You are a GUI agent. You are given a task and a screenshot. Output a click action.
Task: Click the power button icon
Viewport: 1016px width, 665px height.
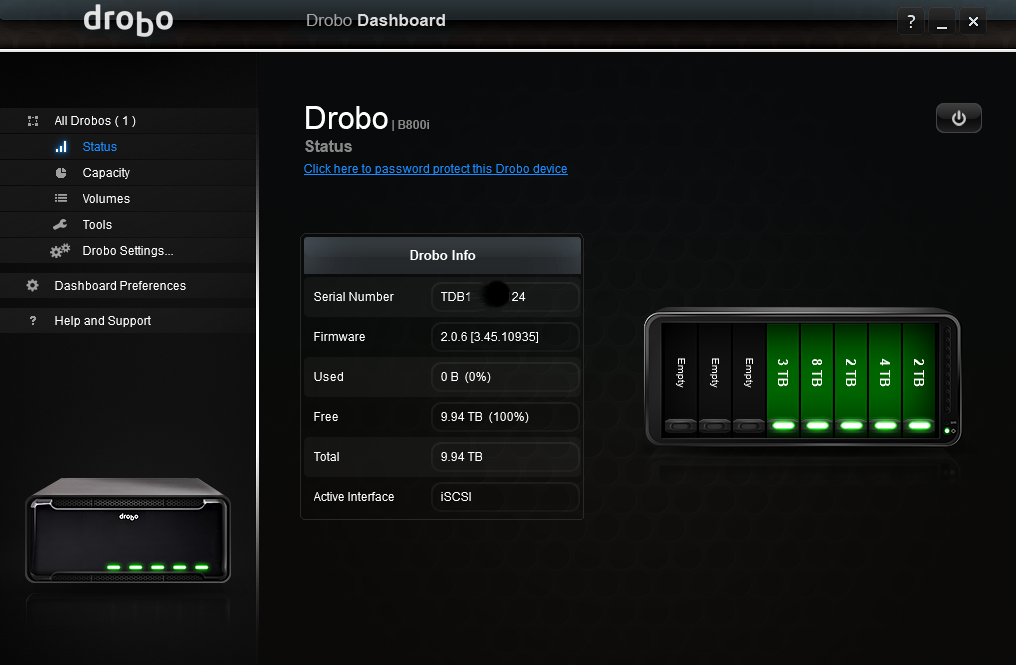(958, 118)
